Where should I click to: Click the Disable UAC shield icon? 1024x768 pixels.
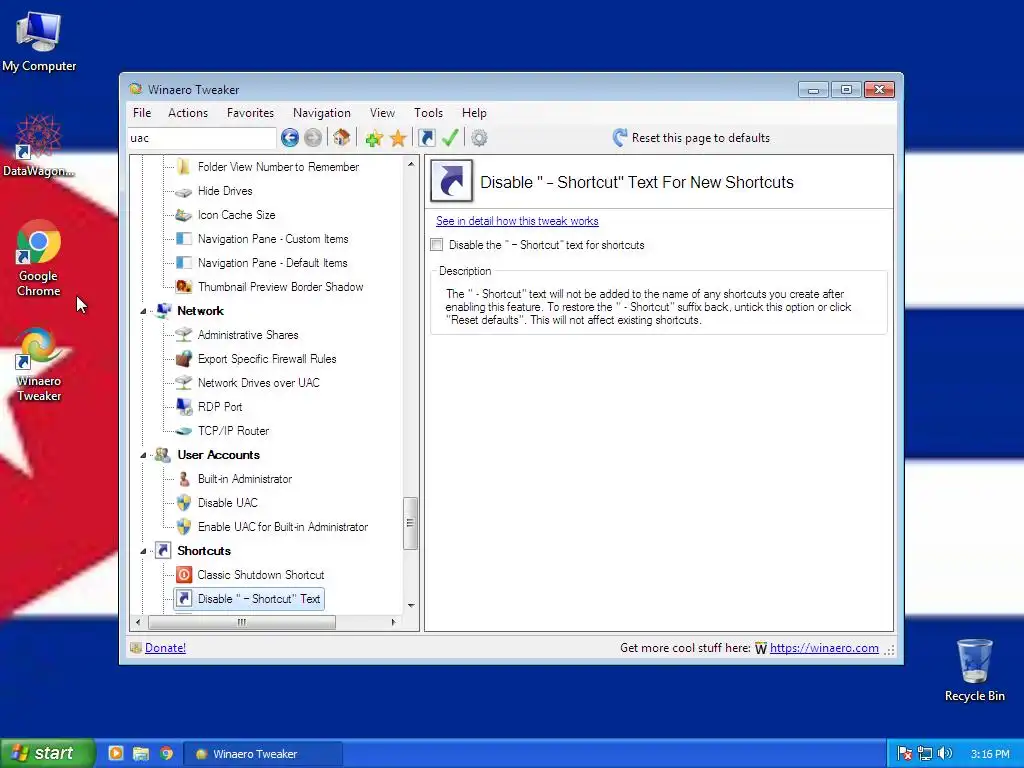tap(184, 503)
